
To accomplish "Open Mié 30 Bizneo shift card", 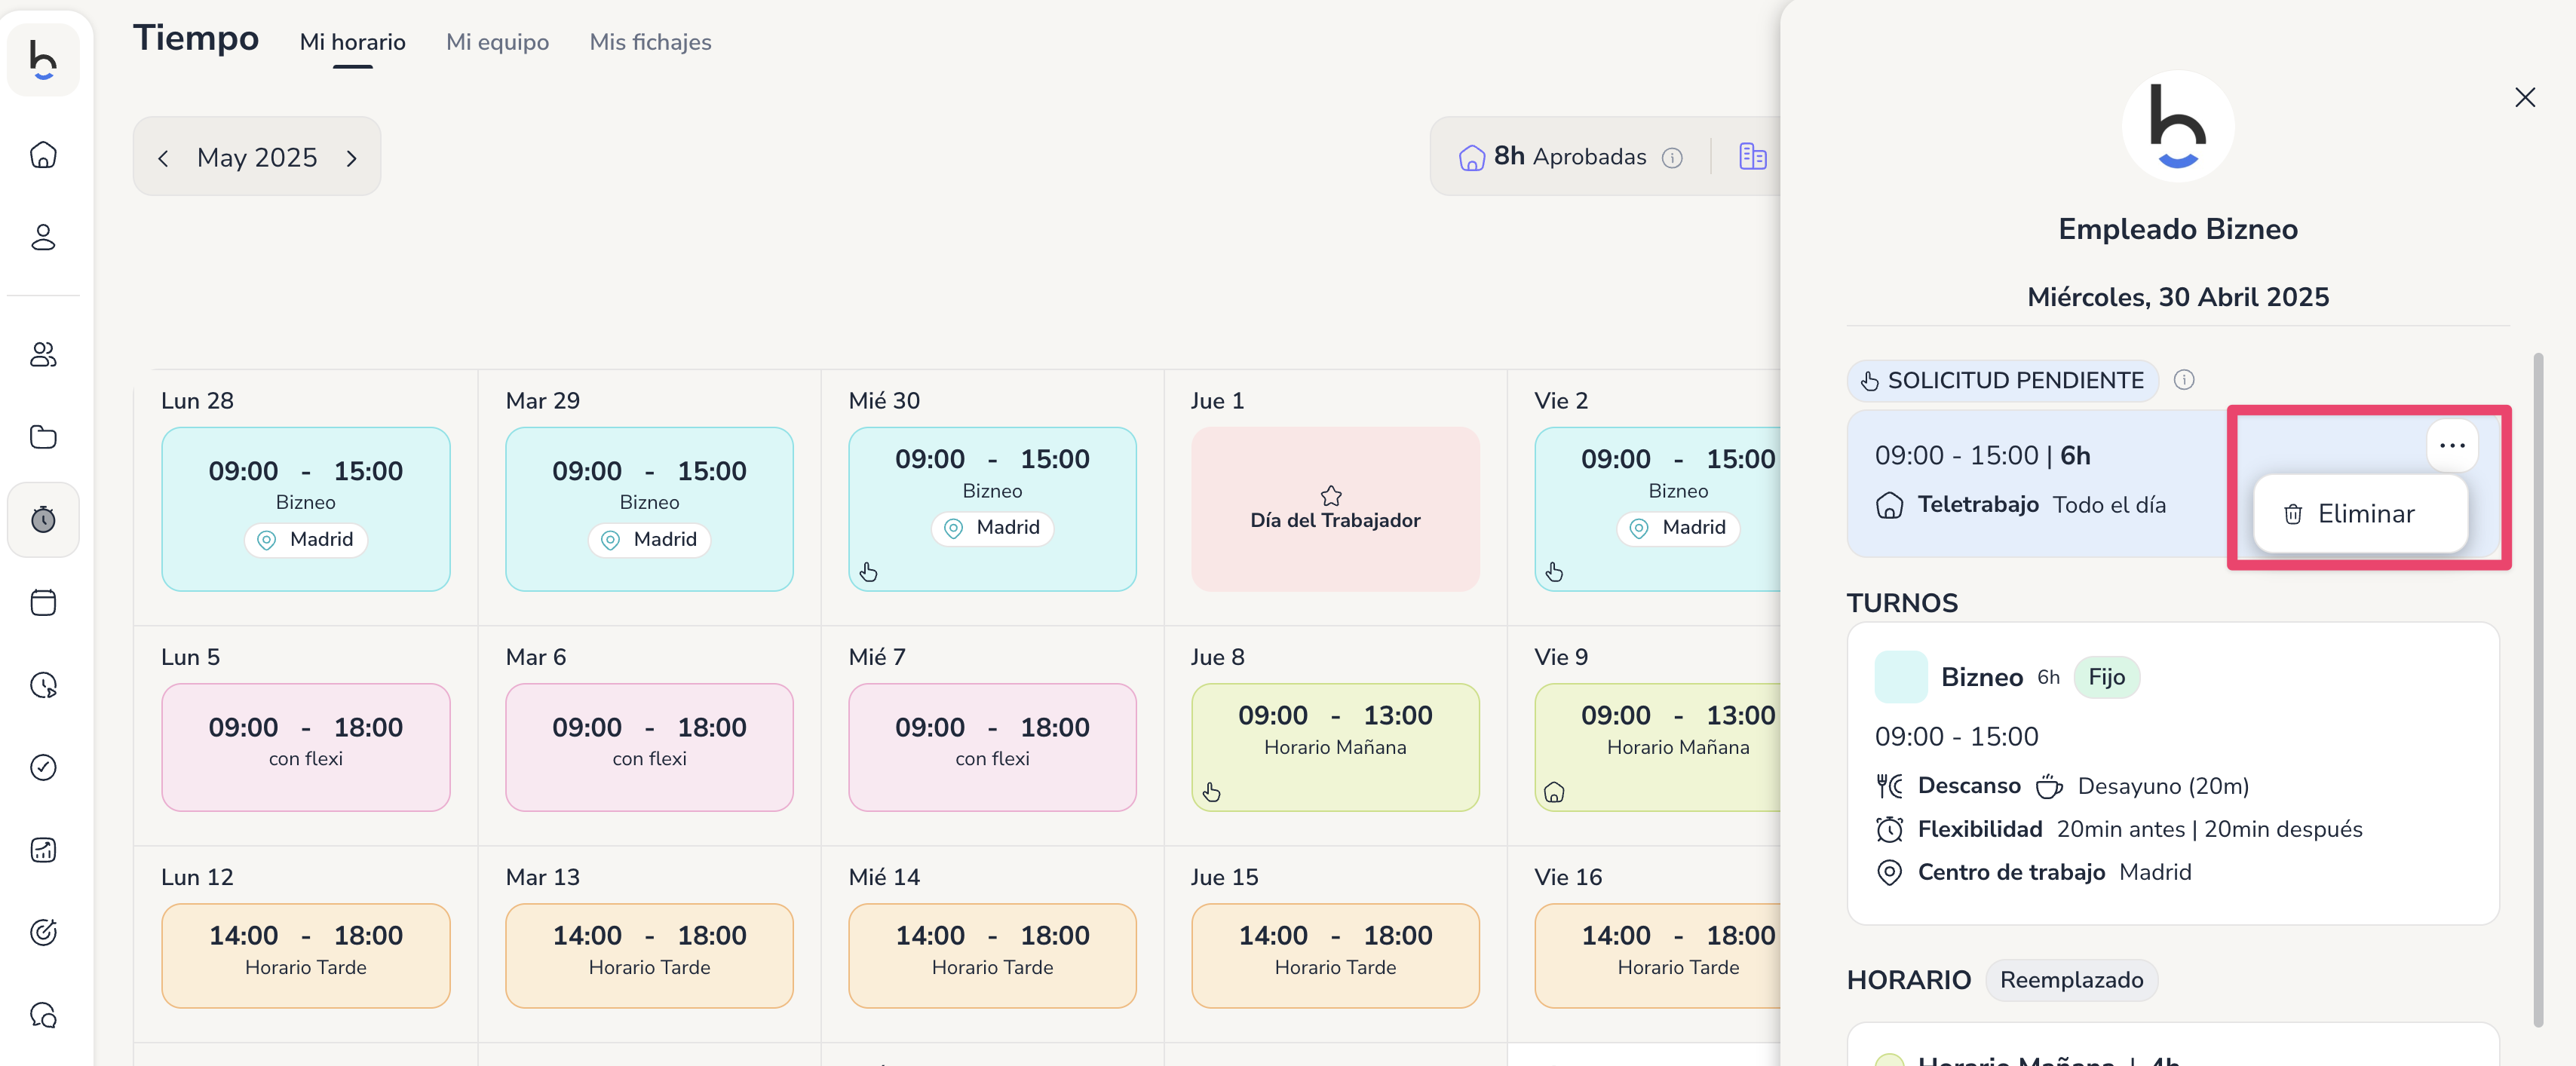I will click(992, 509).
